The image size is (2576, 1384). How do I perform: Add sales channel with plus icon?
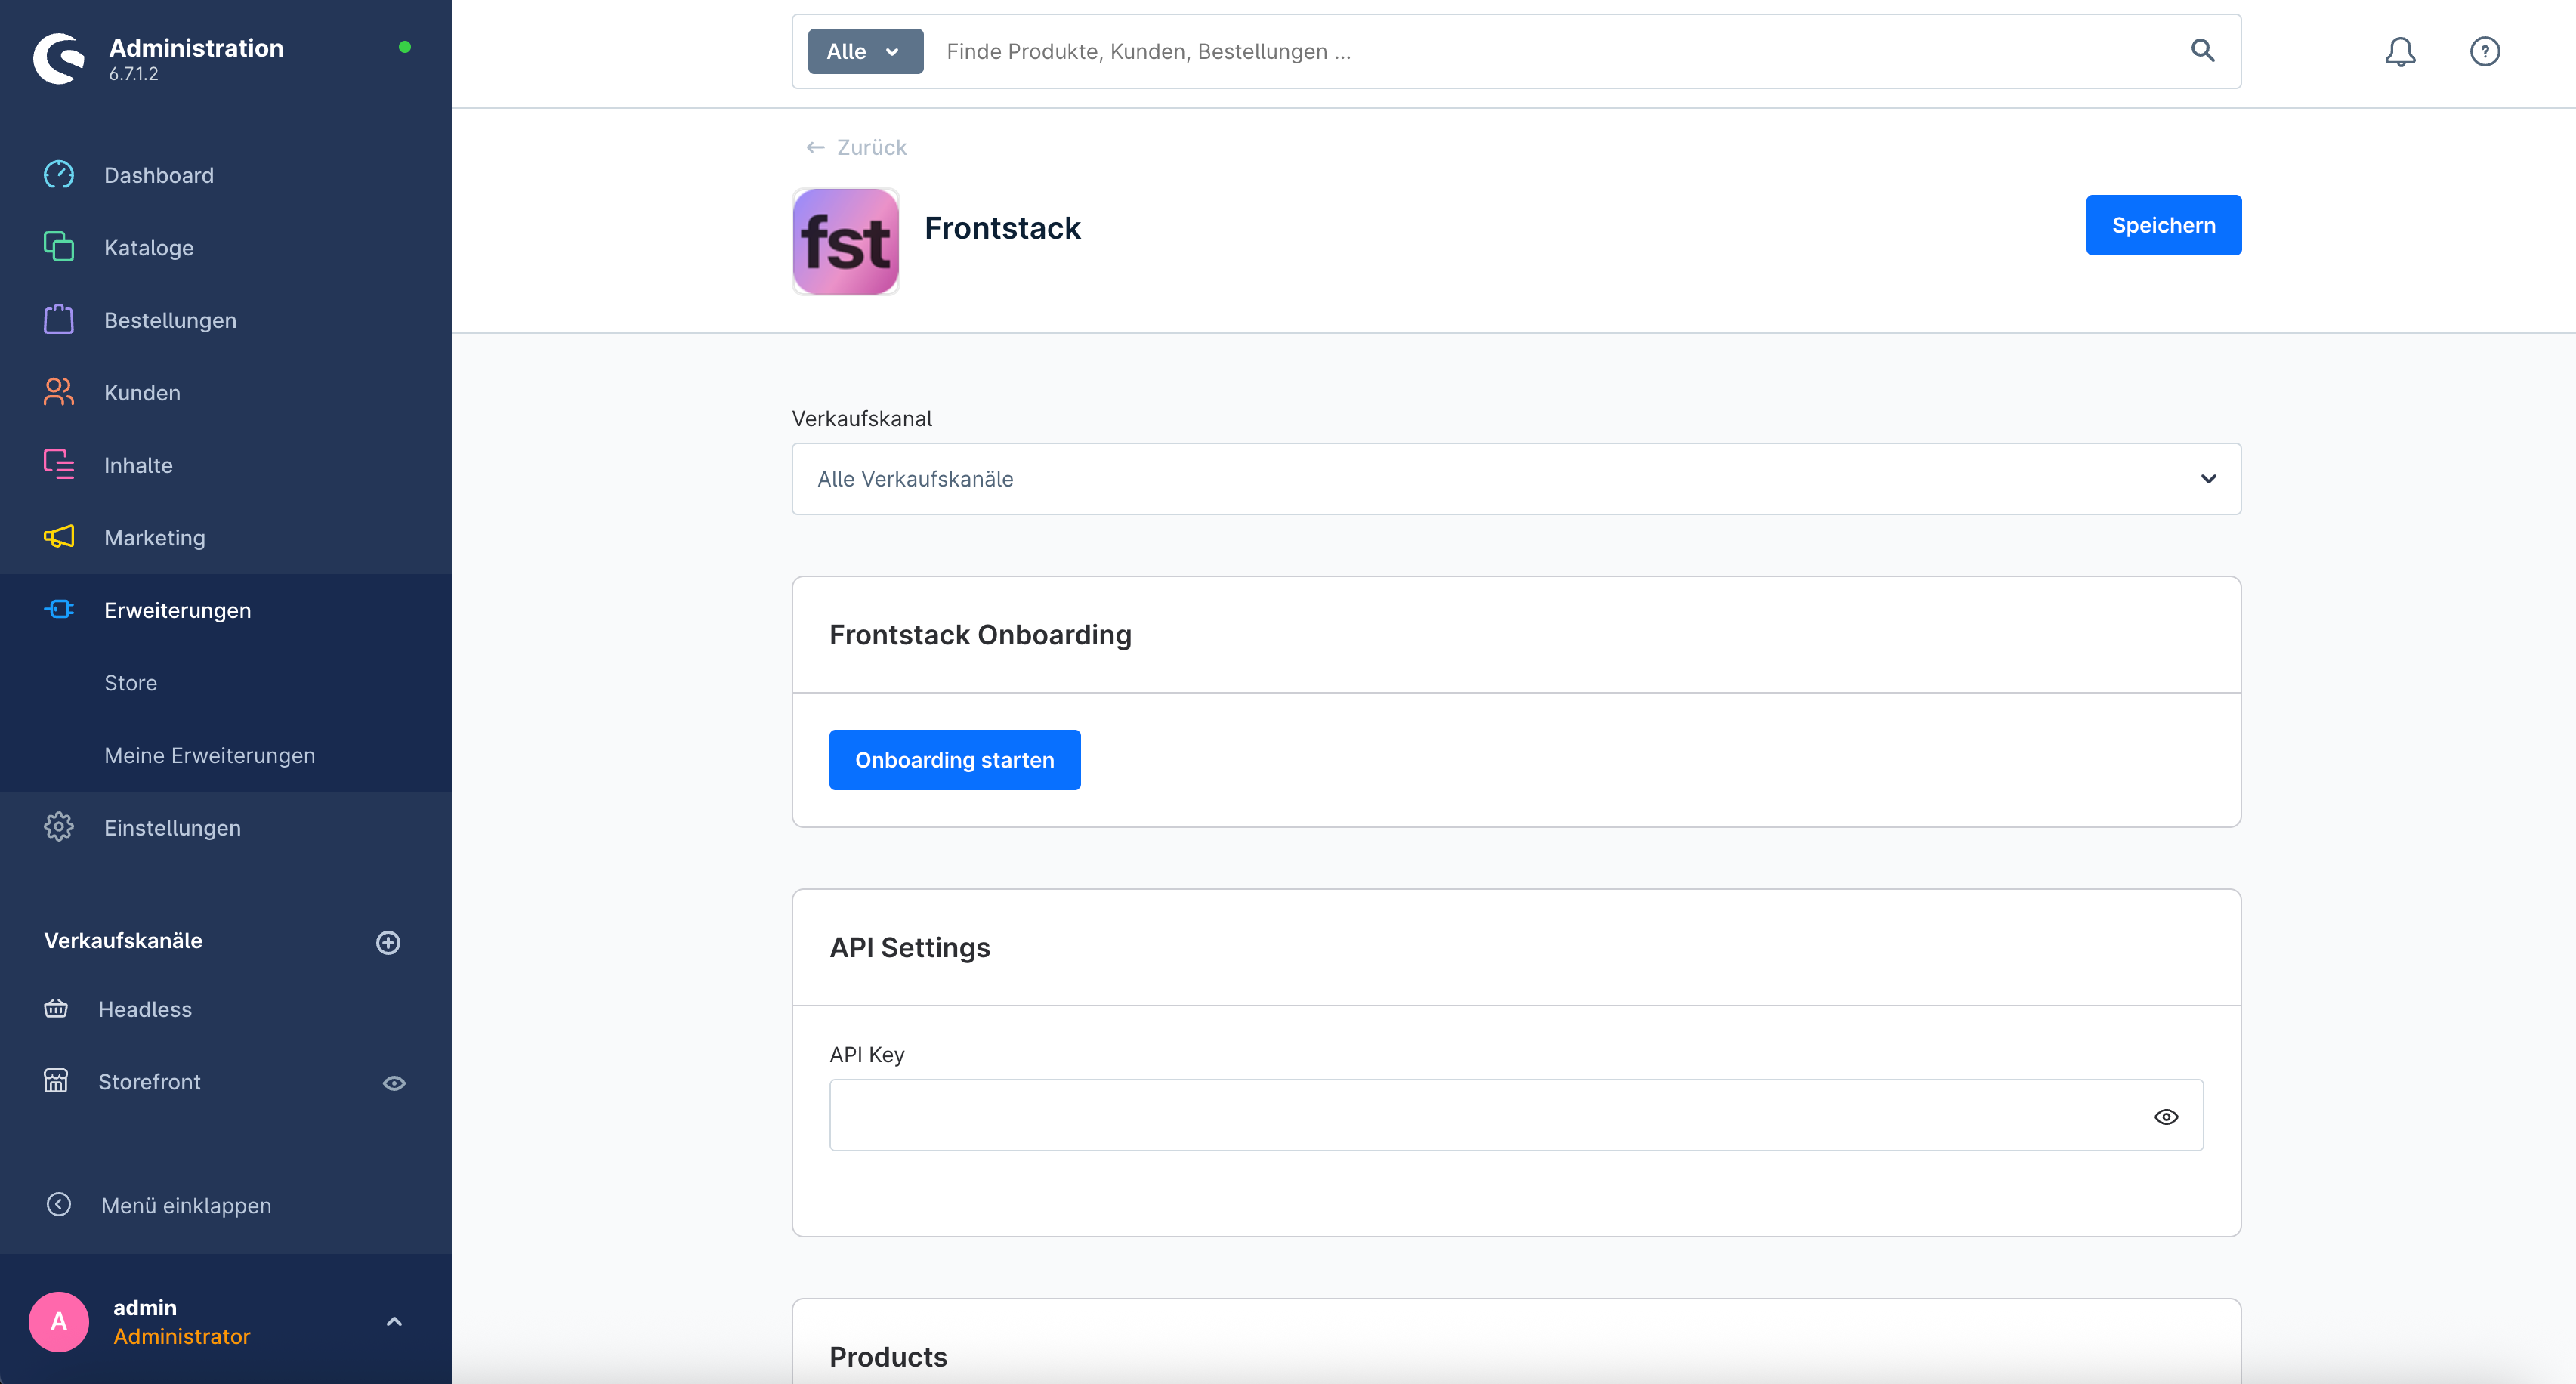click(x=388, y=942)
